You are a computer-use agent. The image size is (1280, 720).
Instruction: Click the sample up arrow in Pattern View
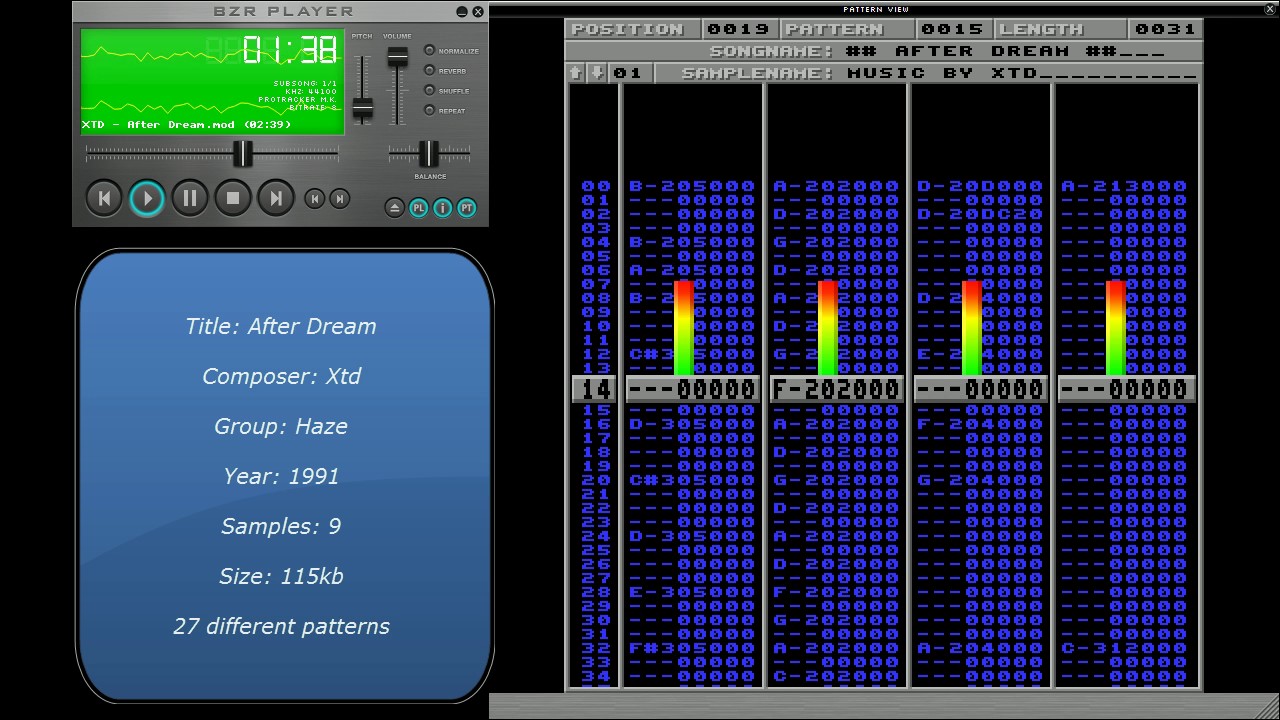(575, 73)
